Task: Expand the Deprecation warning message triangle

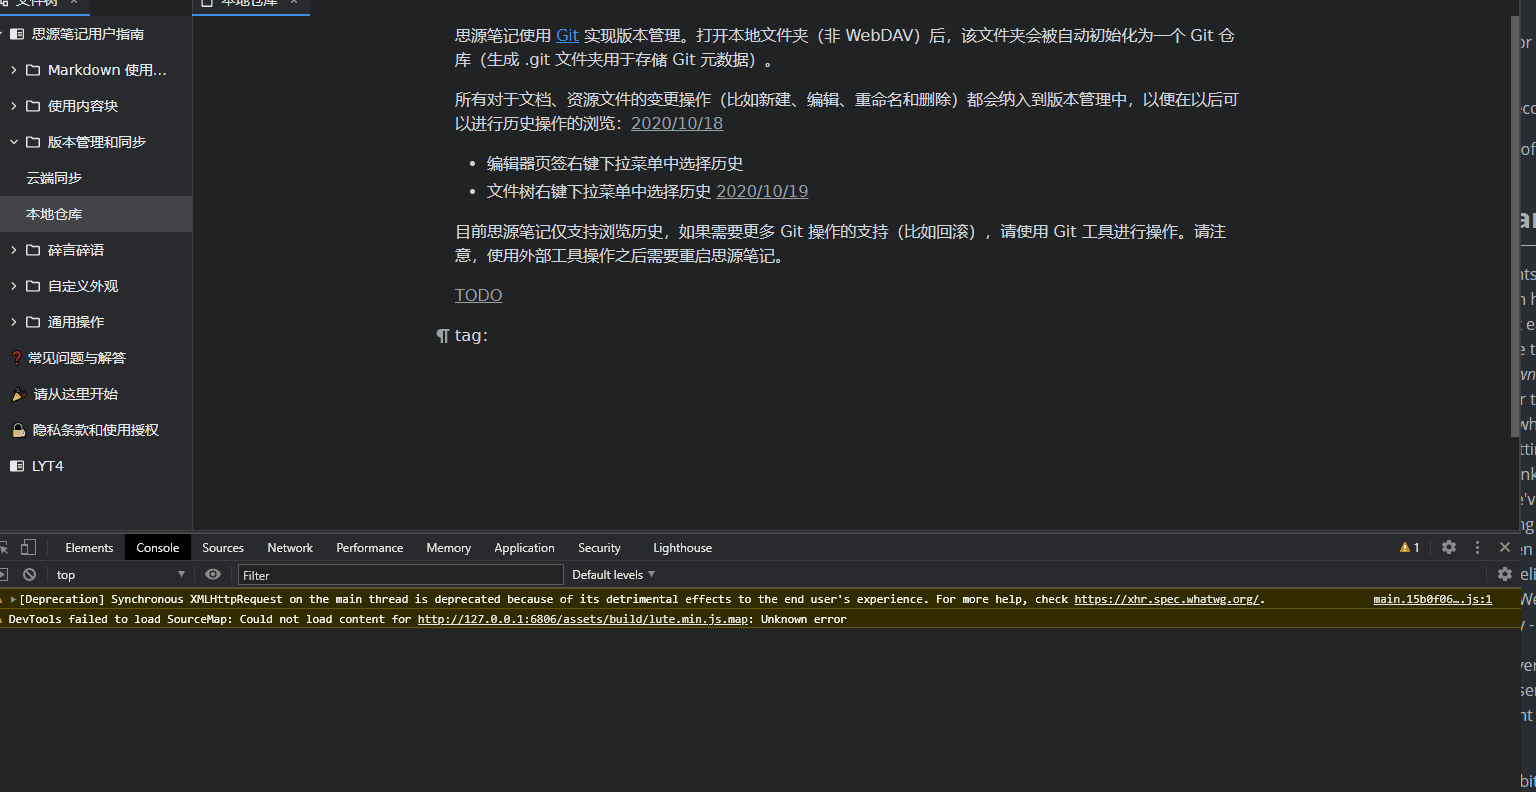Action: pyautogui.click(x=14, y=600)
